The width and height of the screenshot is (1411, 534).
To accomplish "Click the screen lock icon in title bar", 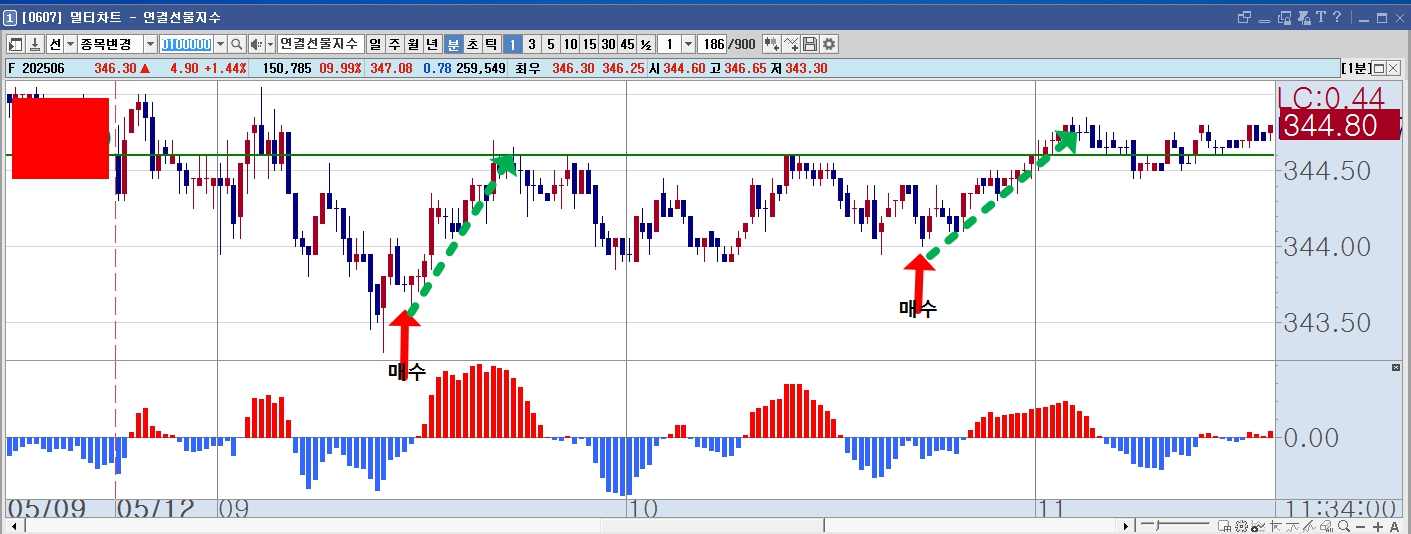I will click(x=1285, y=17).
